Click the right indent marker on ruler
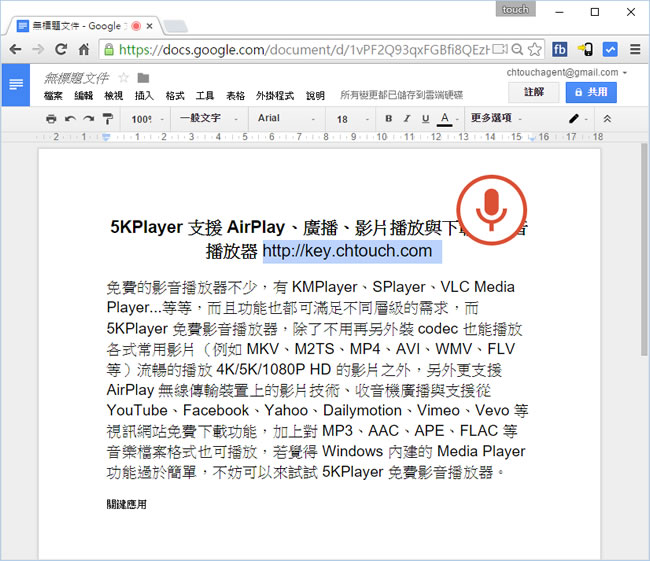650x561 pixels. [532, 138]
